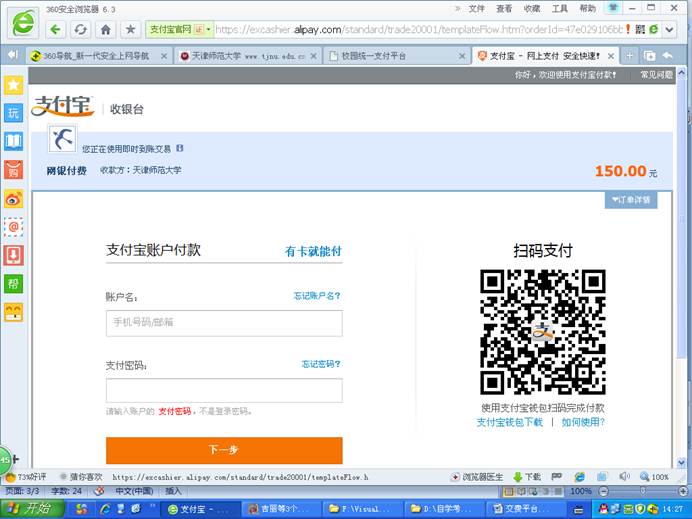
Task: Click the merchant bird logo thumbnail
Action: pyautogui.click(x=62, y=138)
